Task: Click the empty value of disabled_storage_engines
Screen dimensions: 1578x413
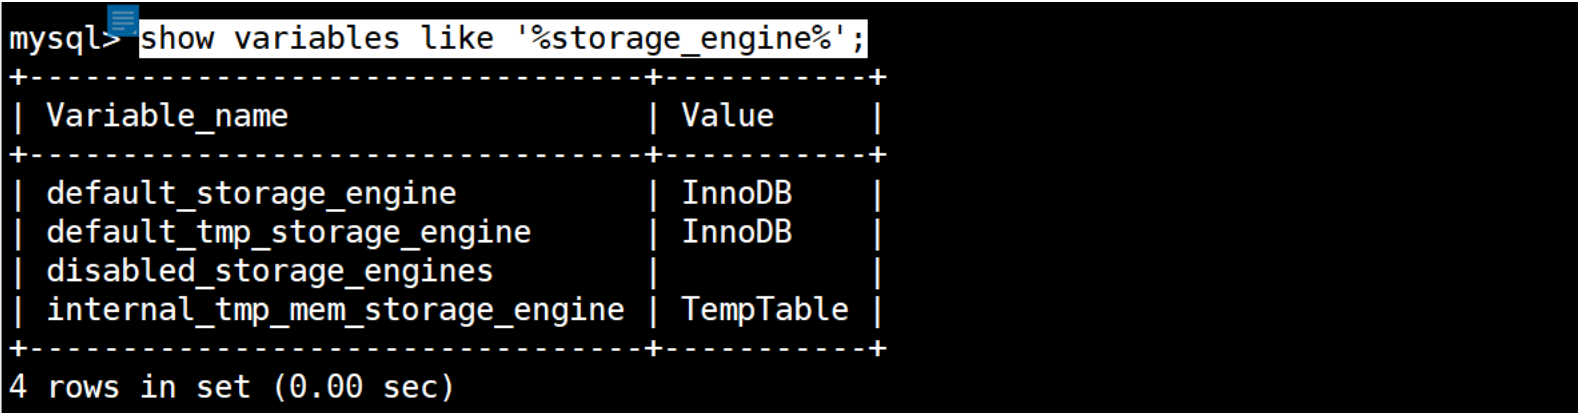Action: pos(765,271)
